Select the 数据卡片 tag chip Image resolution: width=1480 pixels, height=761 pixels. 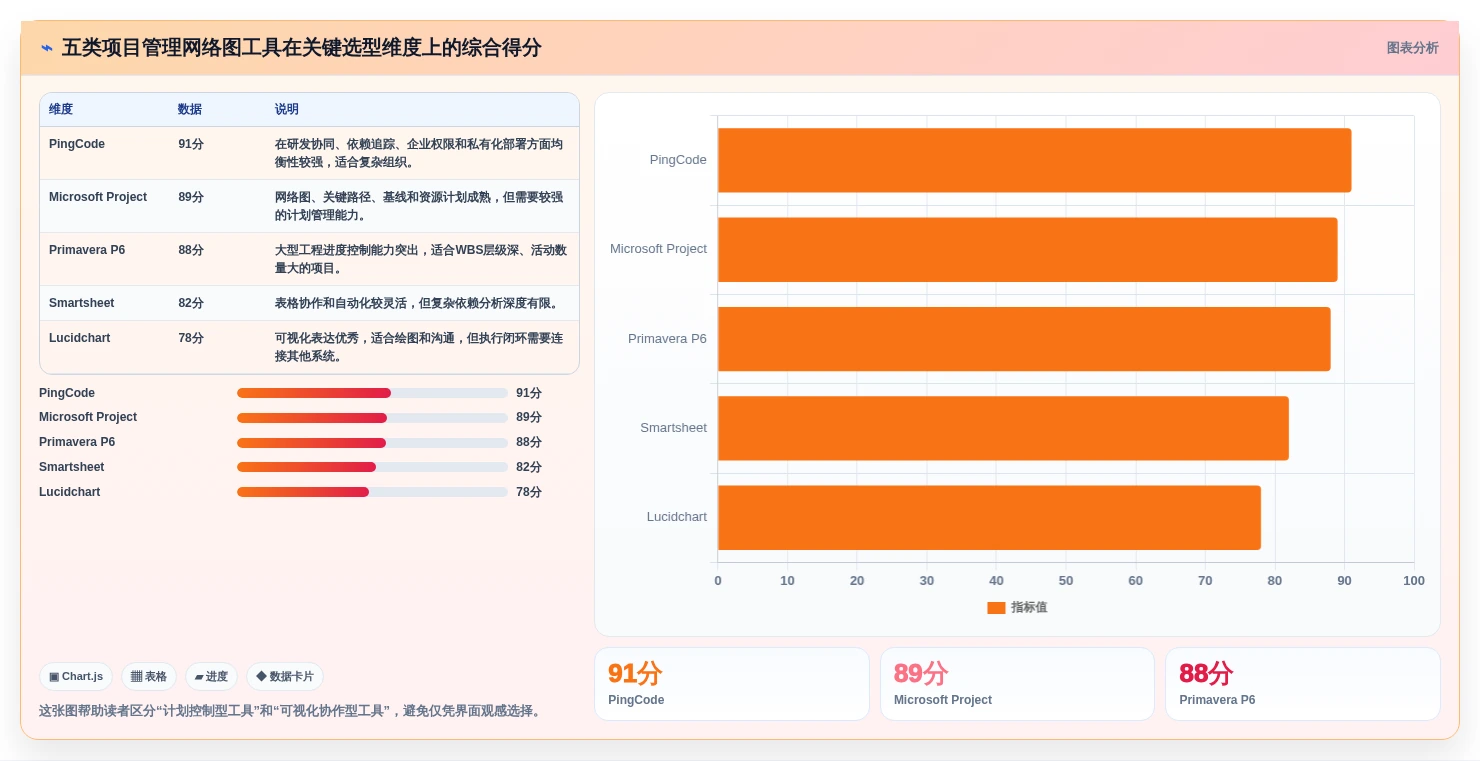point(285,677)
